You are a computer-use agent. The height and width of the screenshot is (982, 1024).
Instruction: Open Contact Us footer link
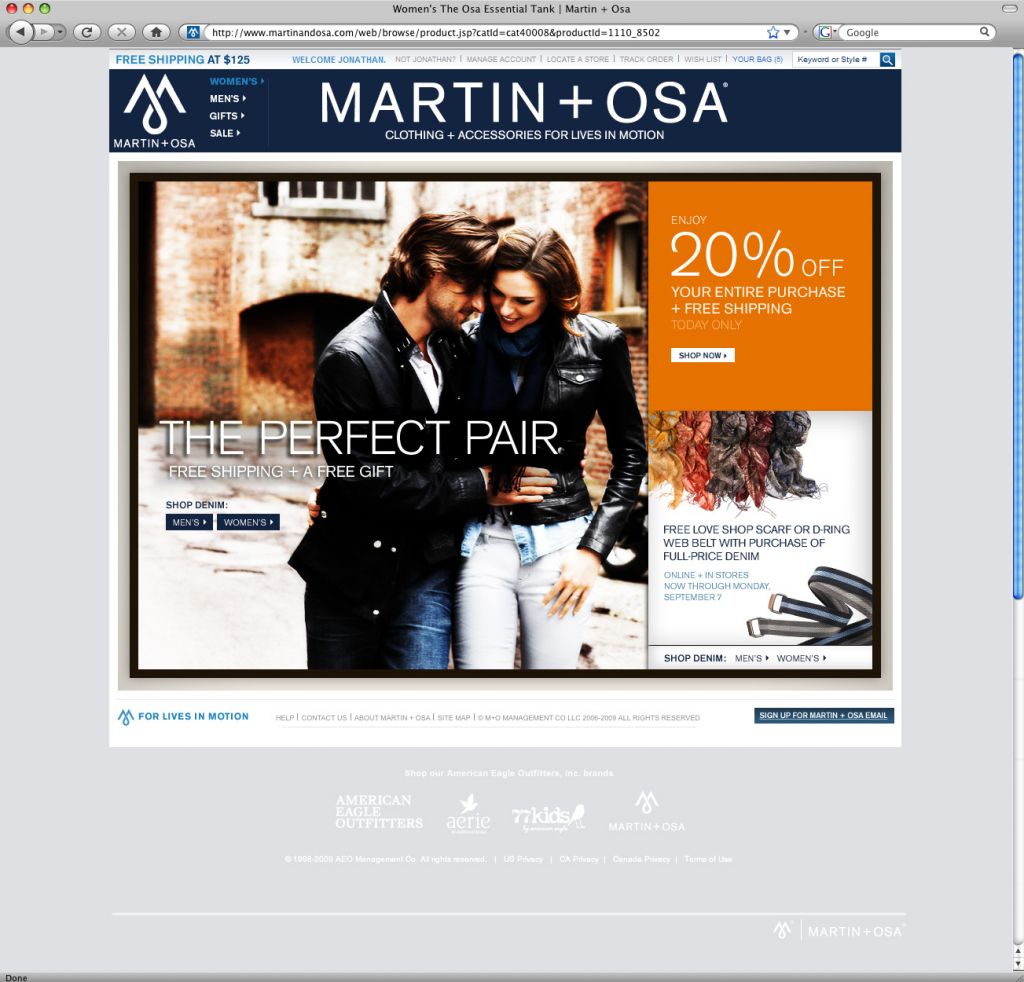[324, 718]
